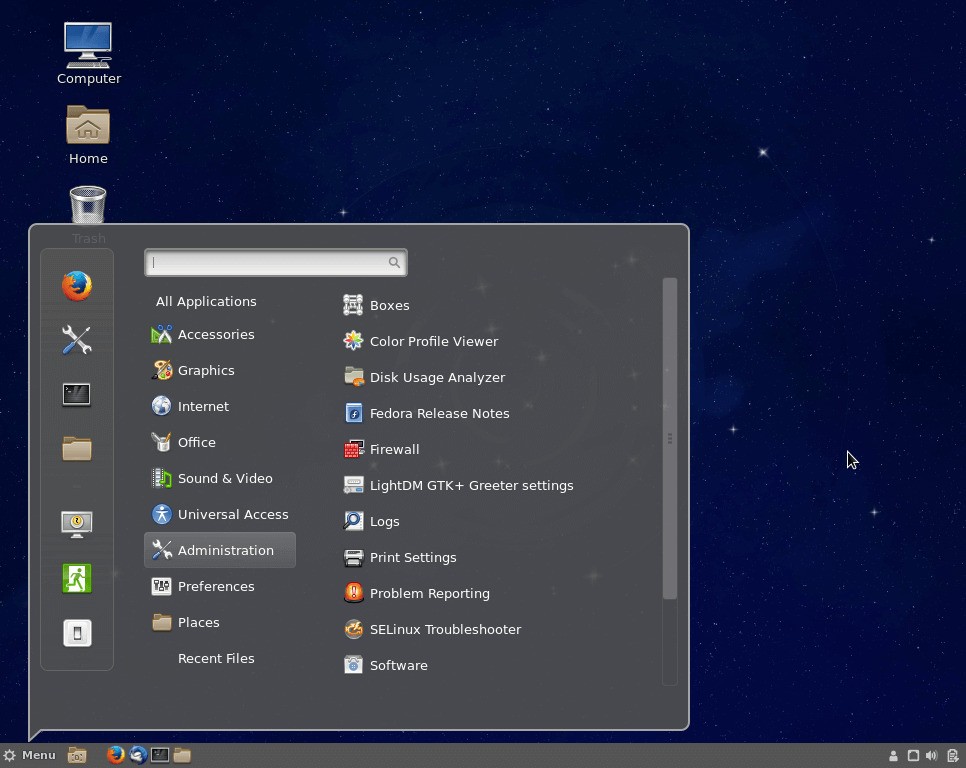Open the user applet in system tray

(x=893, y=756)
